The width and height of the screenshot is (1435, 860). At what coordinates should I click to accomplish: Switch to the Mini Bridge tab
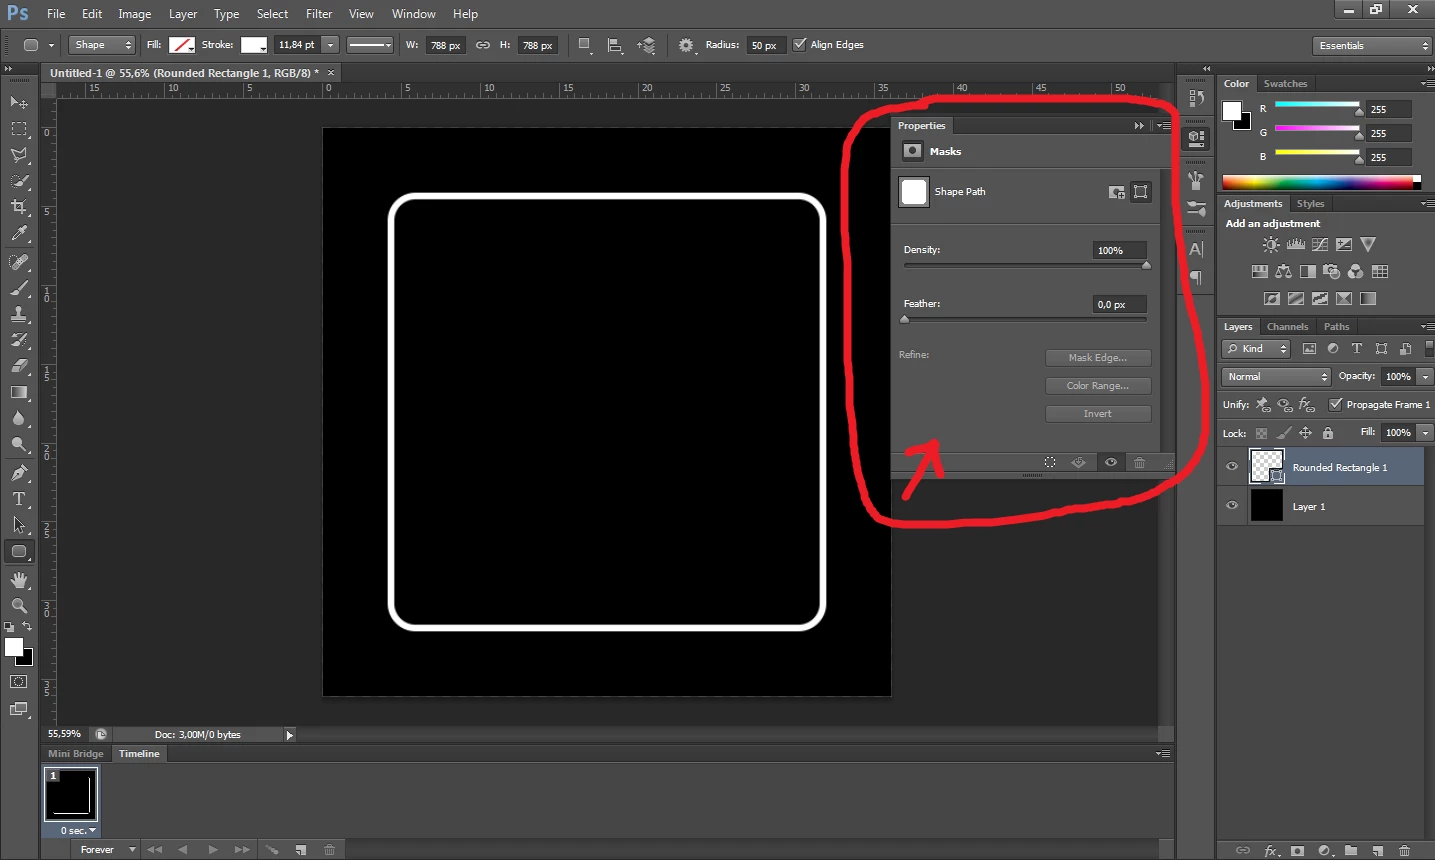(x=76, y=754)
